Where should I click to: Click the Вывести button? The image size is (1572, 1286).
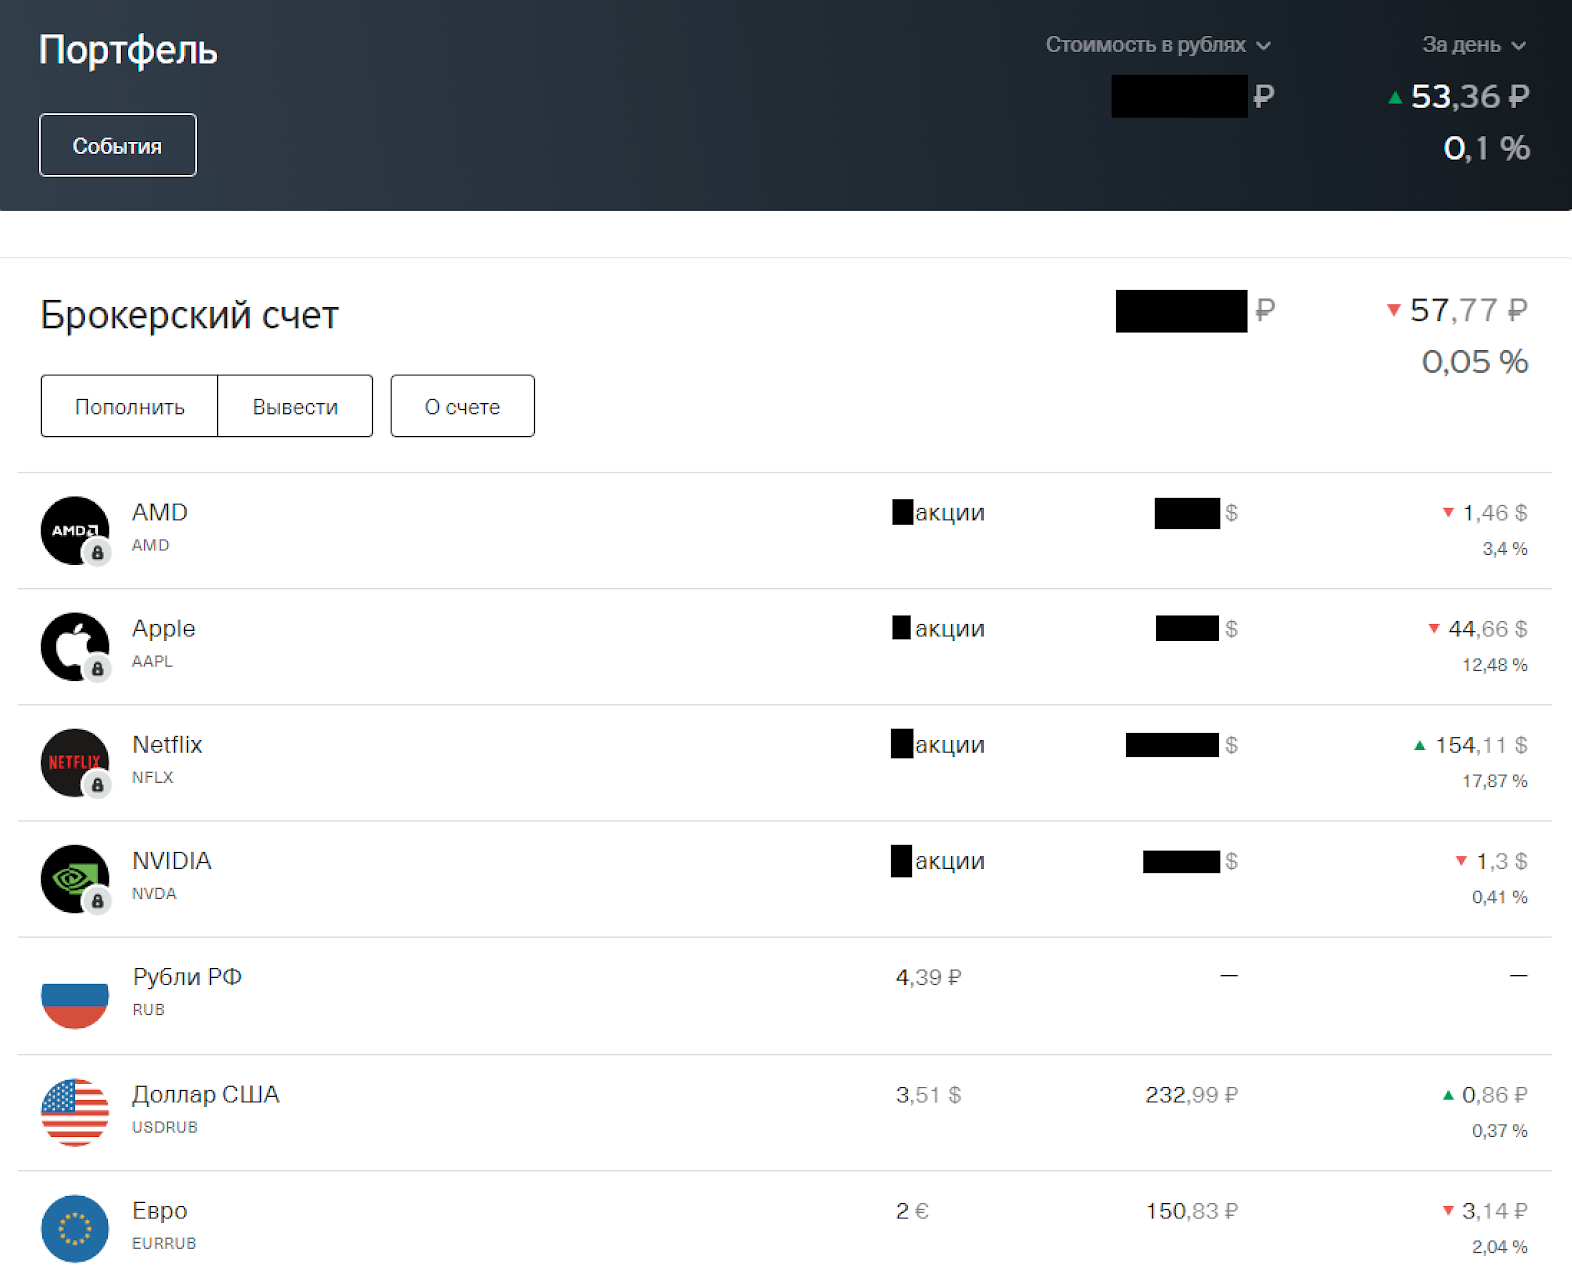click(295, 406)
